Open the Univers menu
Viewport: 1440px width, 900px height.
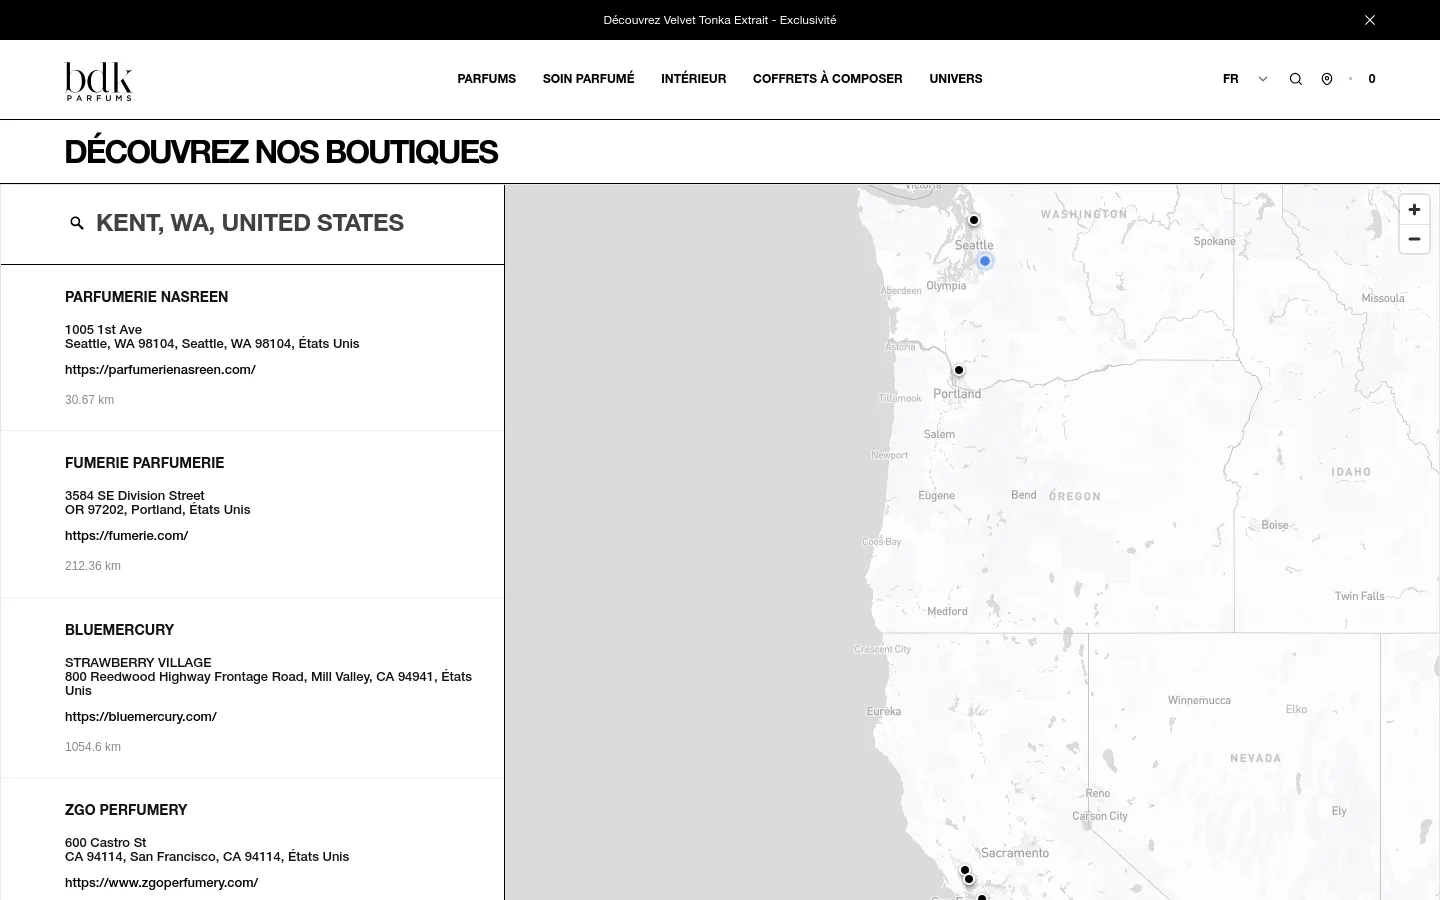pos(955,79)
